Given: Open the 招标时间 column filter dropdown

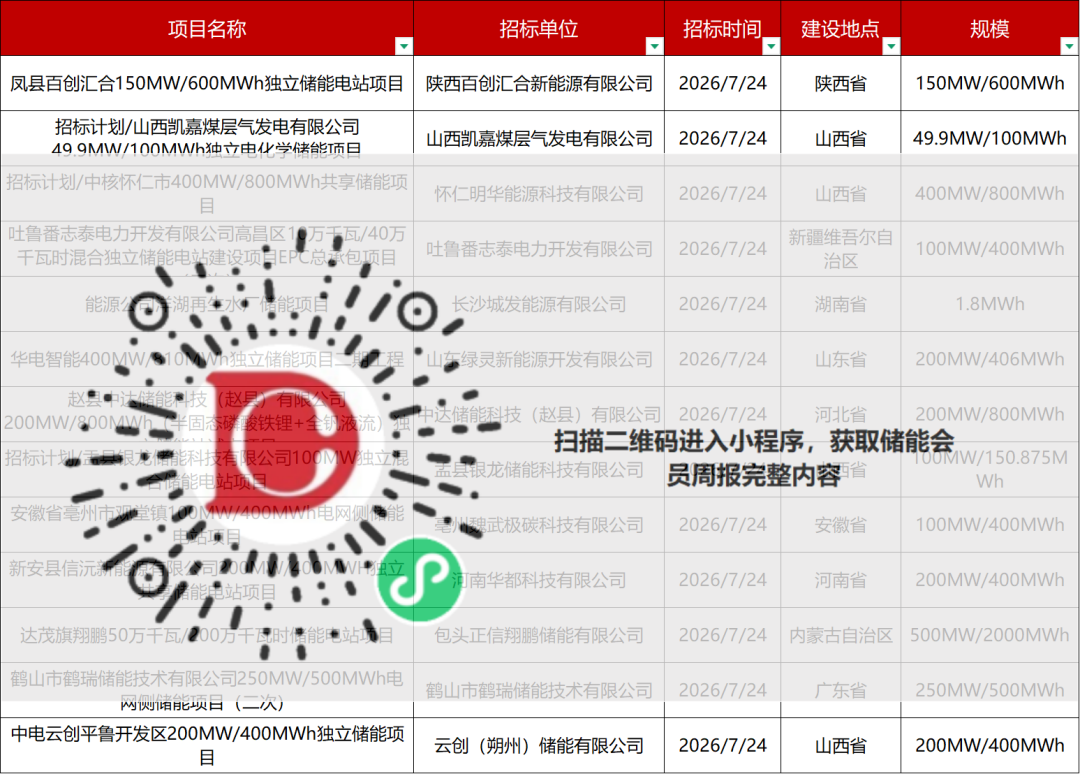Looking at the screenshot, I should [771, 46].
